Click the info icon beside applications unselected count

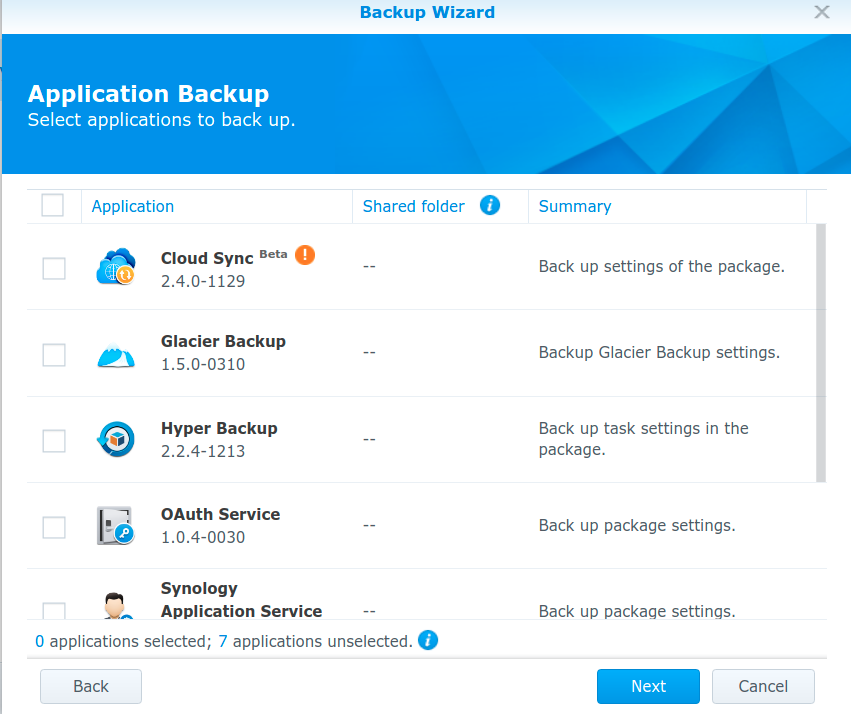coord(427,640)
